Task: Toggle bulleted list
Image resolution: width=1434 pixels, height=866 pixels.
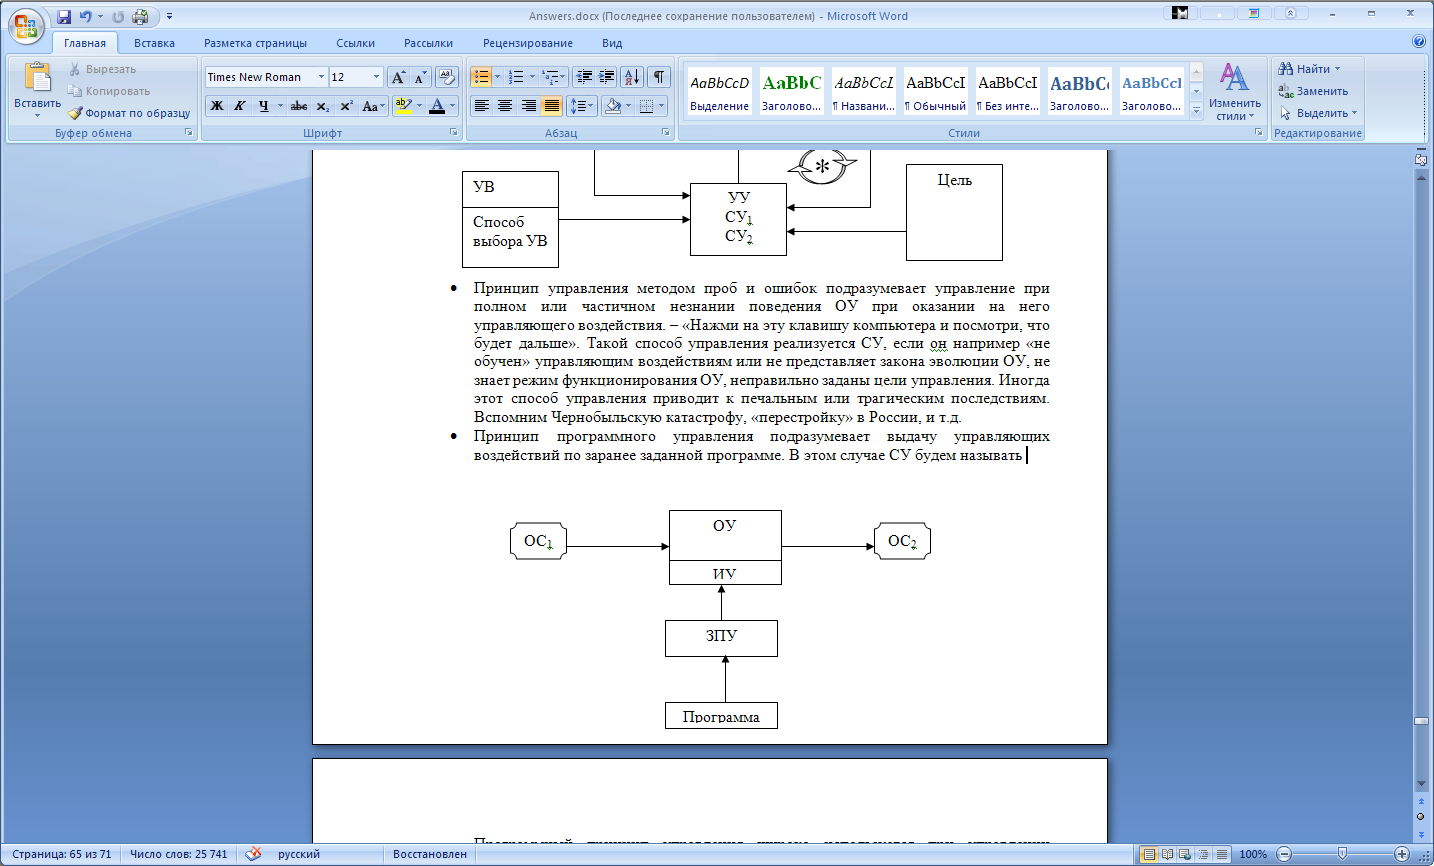Action: click(x=481, y=77)
